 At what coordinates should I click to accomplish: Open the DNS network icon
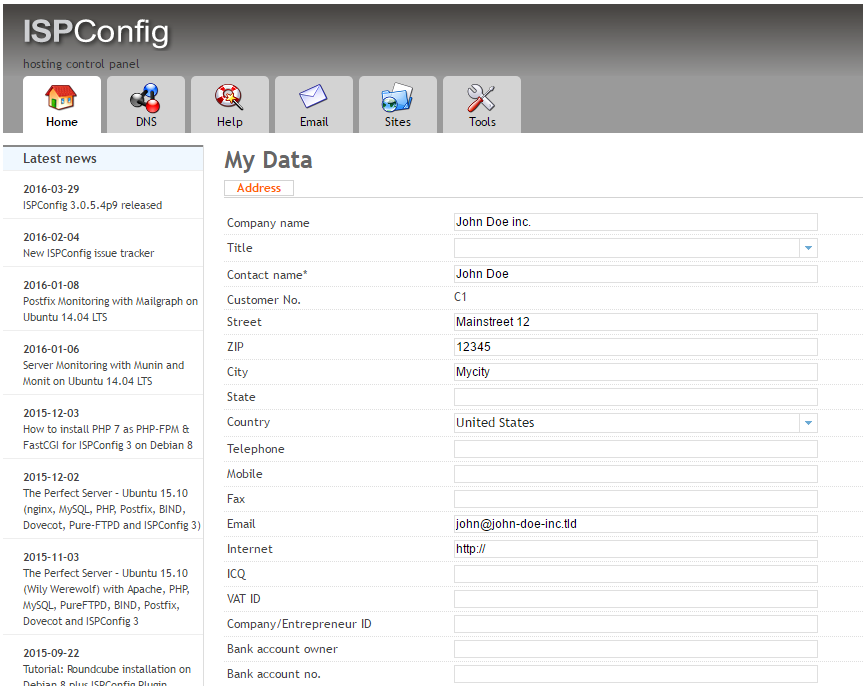click(145, 97)
